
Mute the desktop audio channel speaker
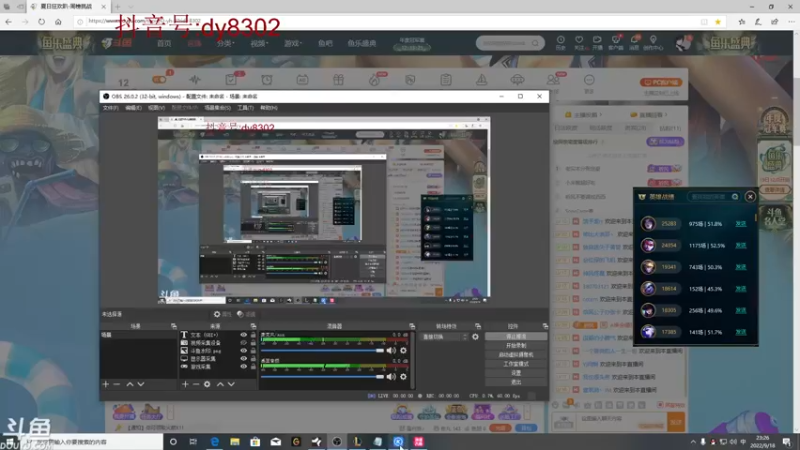[391, 377]
